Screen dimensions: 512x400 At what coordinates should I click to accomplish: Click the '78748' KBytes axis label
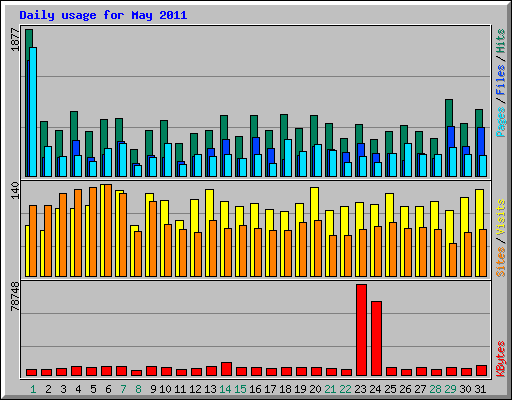pyautogui.click(x=16, y=296)
